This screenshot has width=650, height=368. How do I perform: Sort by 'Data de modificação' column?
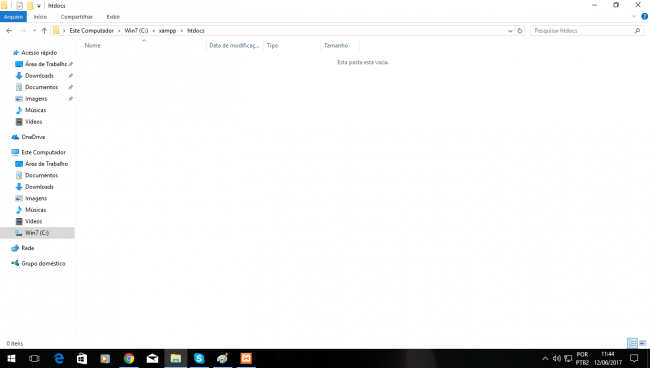(x=235, y=46)
